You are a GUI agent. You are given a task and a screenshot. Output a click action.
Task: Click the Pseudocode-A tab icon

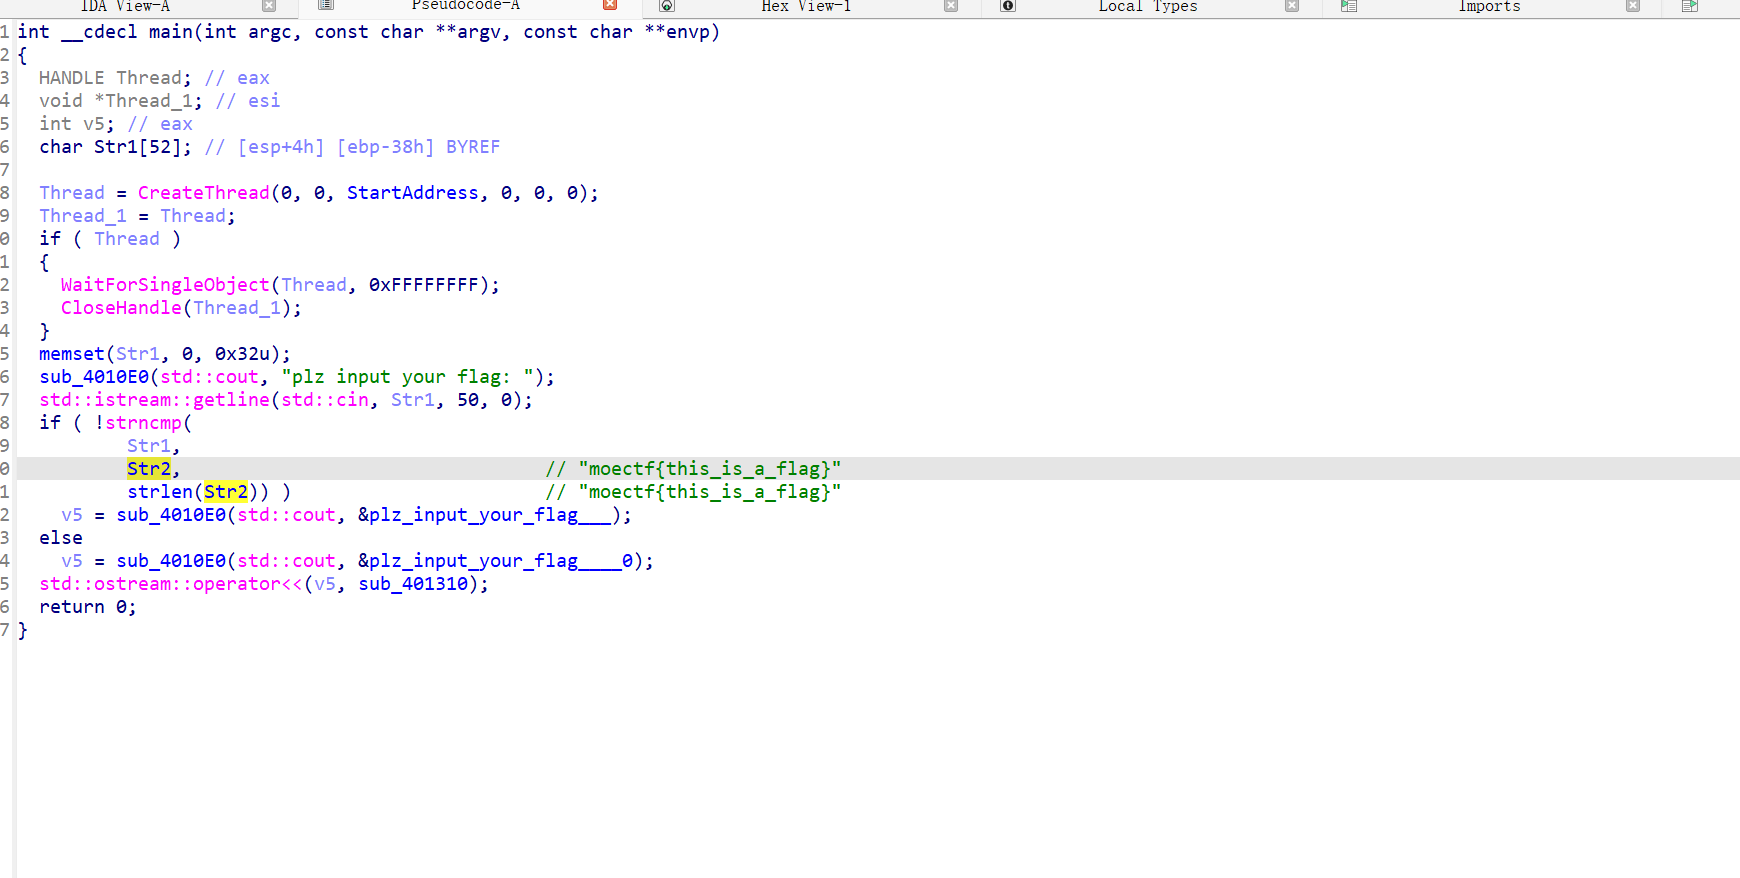click(326, 6)
